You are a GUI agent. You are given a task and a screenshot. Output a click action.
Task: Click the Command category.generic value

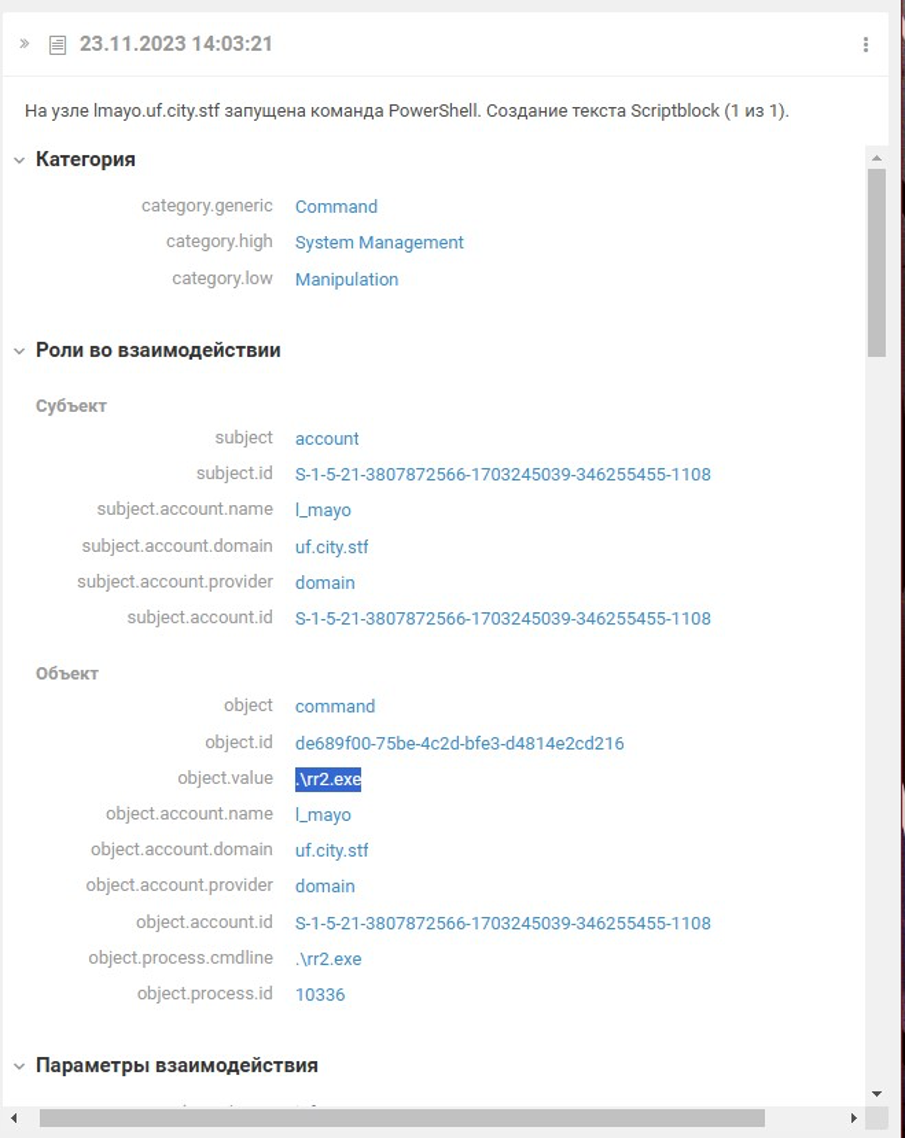coord(336,207)
